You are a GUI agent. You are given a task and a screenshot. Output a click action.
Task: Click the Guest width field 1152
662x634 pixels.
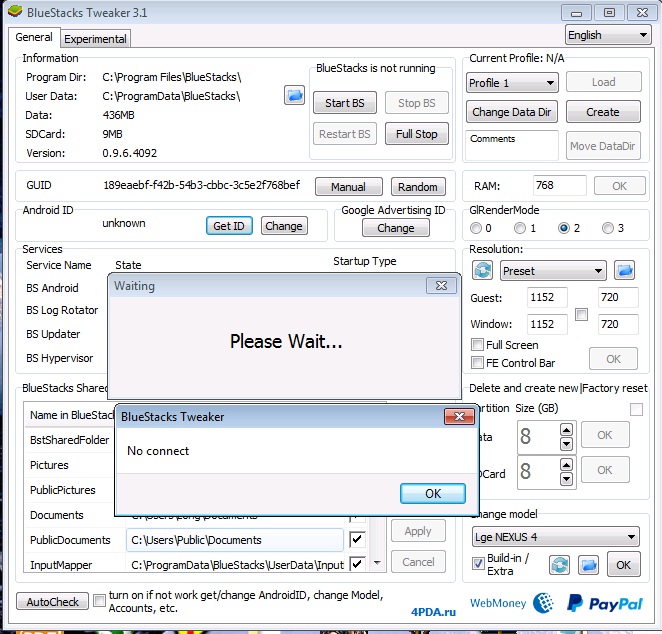[x=547, y=297]
